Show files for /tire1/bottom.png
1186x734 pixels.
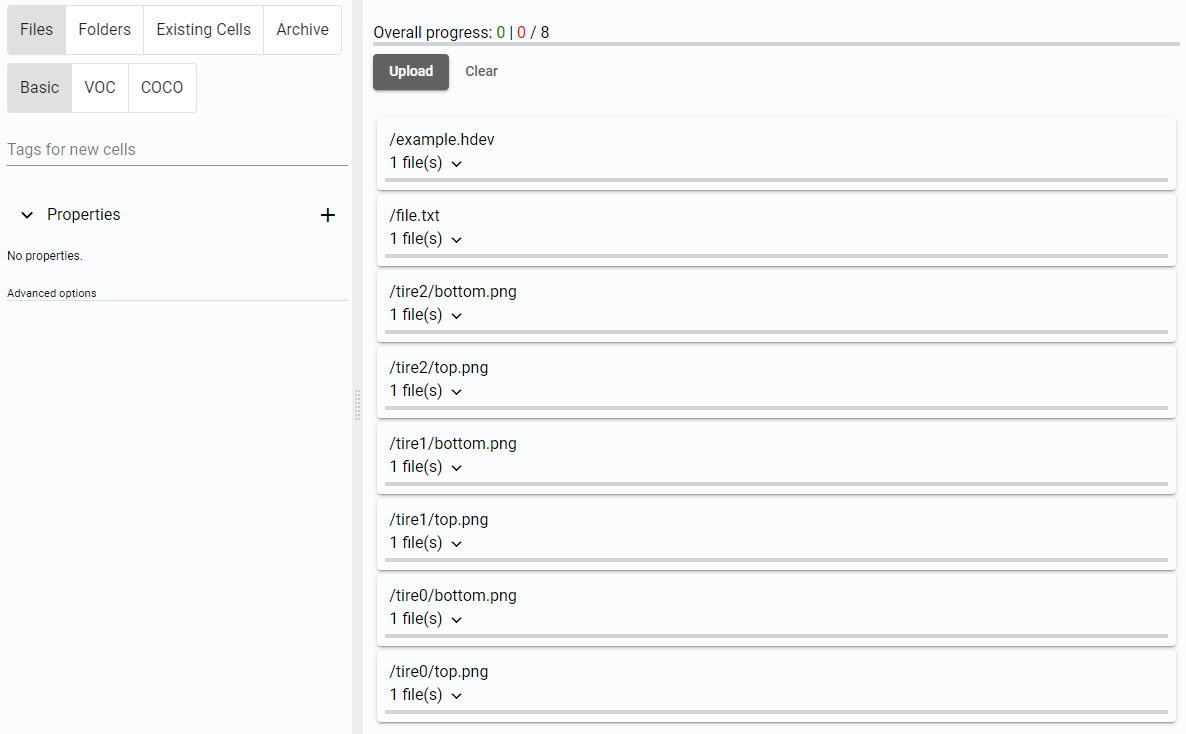pyautogui.click(x=456, y=467)
